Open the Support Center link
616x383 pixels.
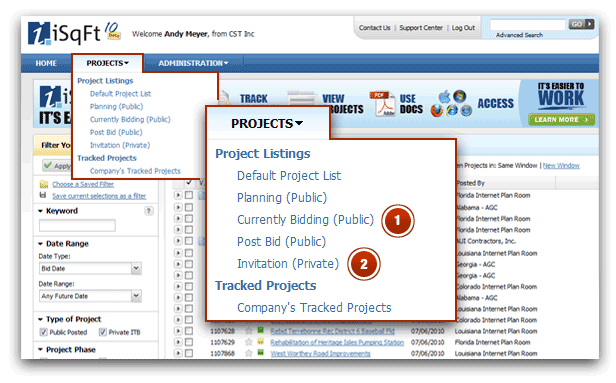pyautogui.click(x=421, y=28)
